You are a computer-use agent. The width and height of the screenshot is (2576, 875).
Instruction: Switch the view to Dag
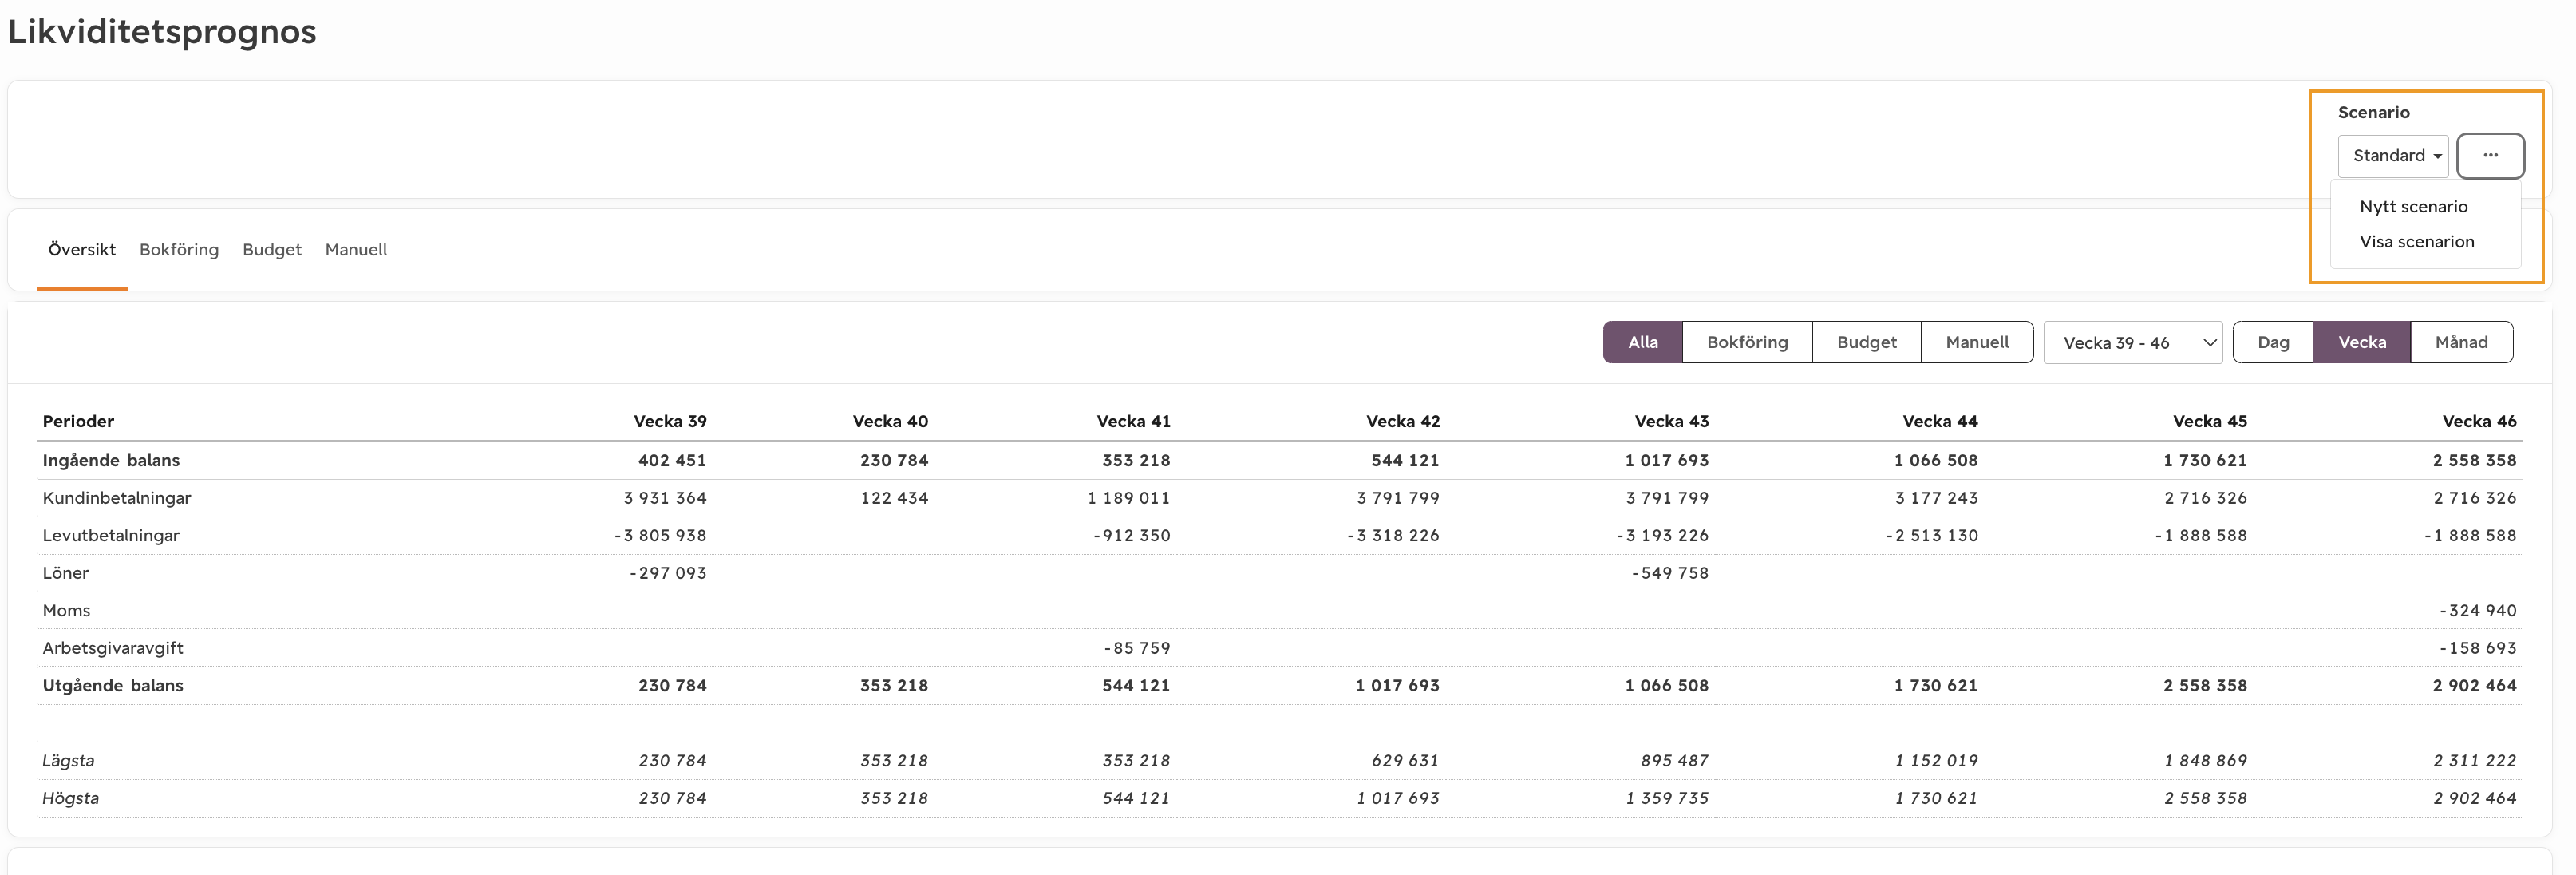tap(2273, 342)
